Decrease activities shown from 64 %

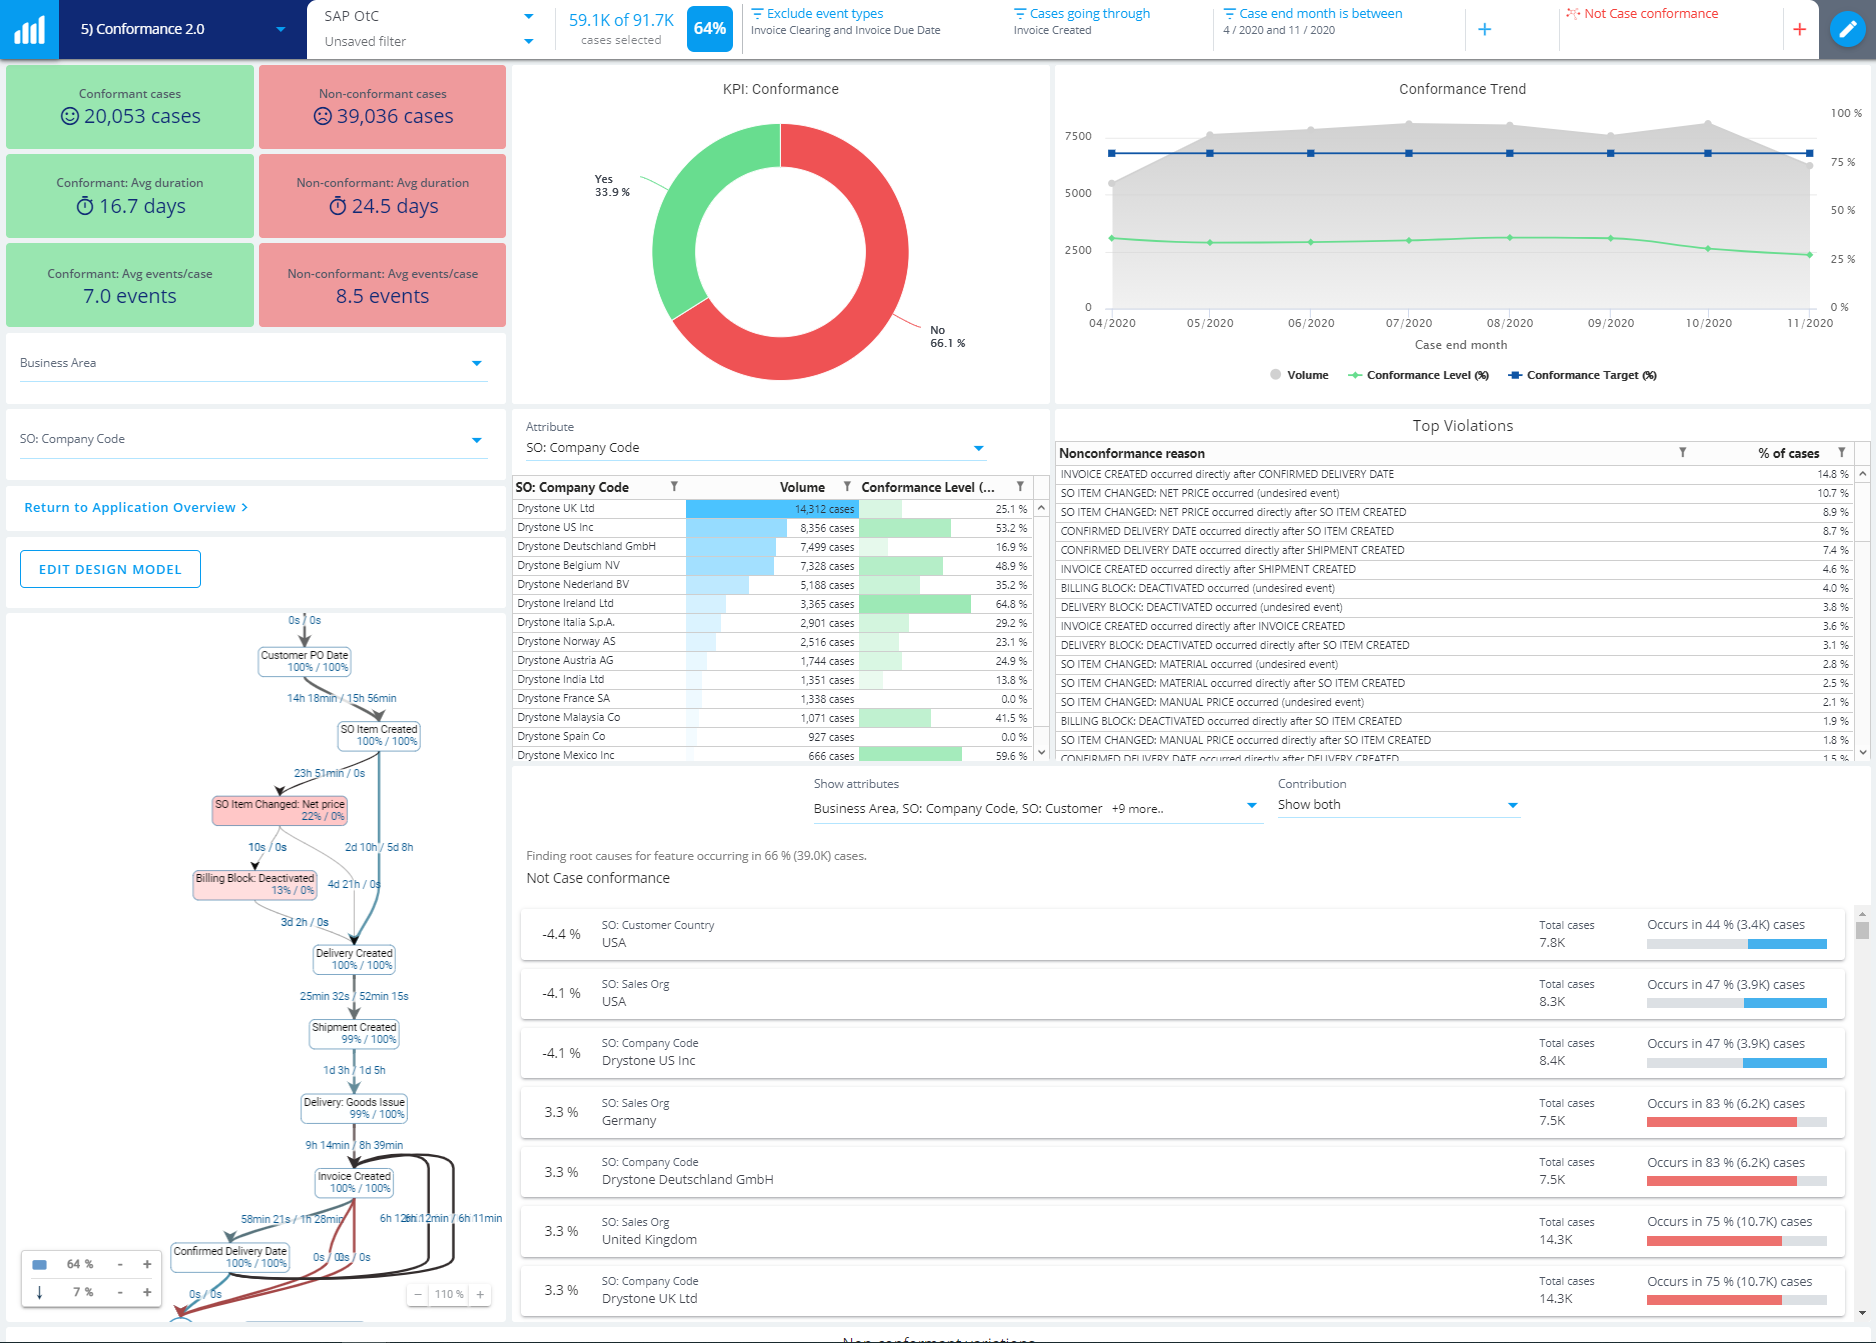(x=120, y=1264)
